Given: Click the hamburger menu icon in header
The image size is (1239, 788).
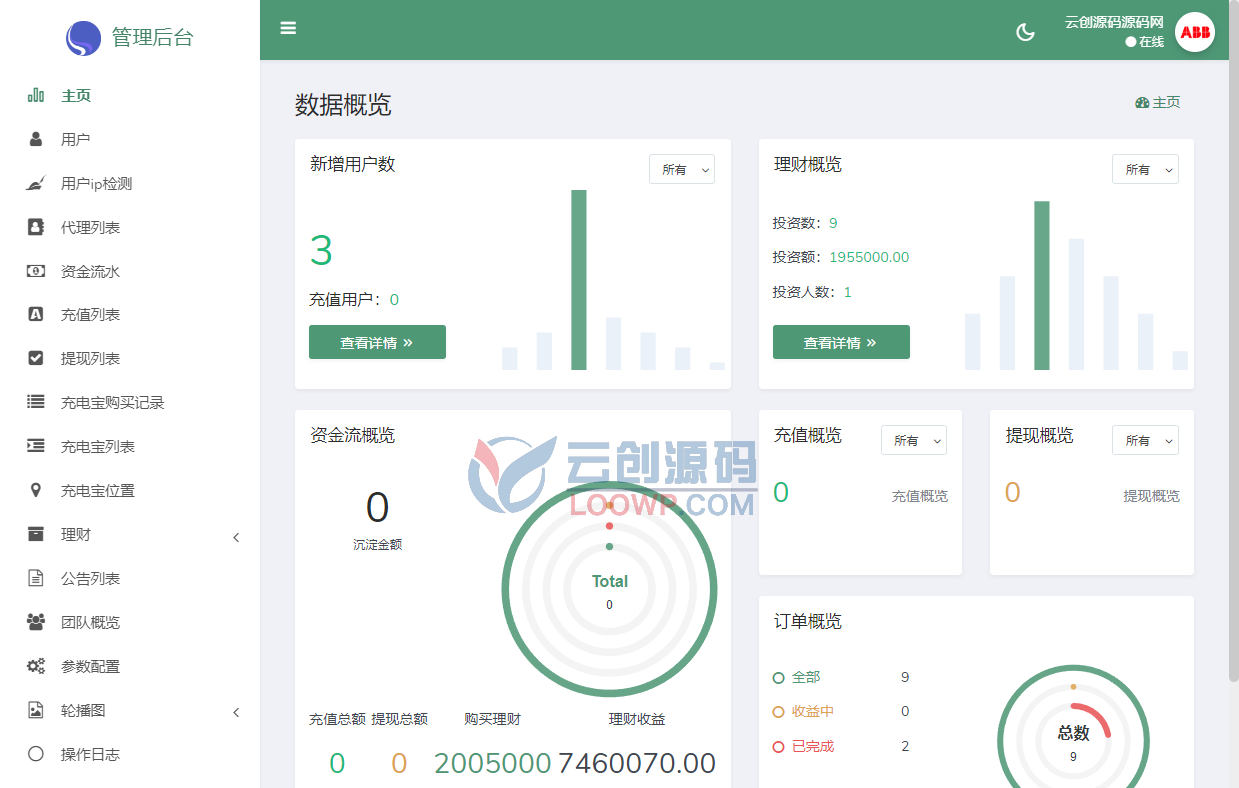Looking at the screenshot, I should [x=288, y=28].
